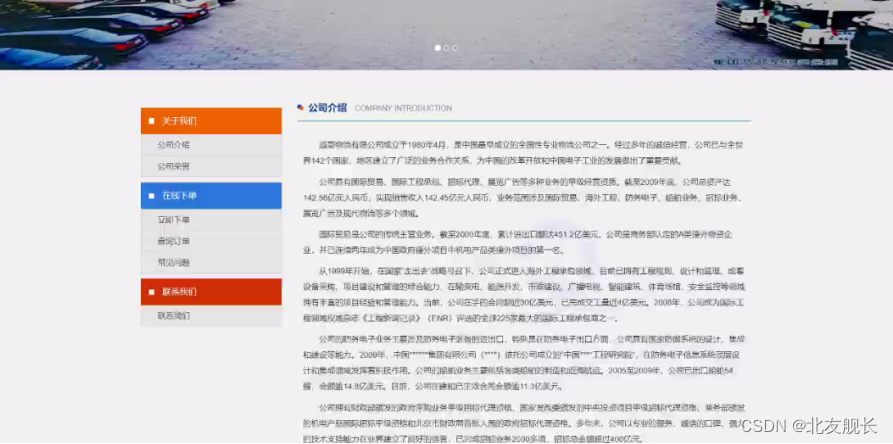Viewport: 893px width, 444px height.
Task: Click the 公司介绍 page heading
Action: pos(327,108)
